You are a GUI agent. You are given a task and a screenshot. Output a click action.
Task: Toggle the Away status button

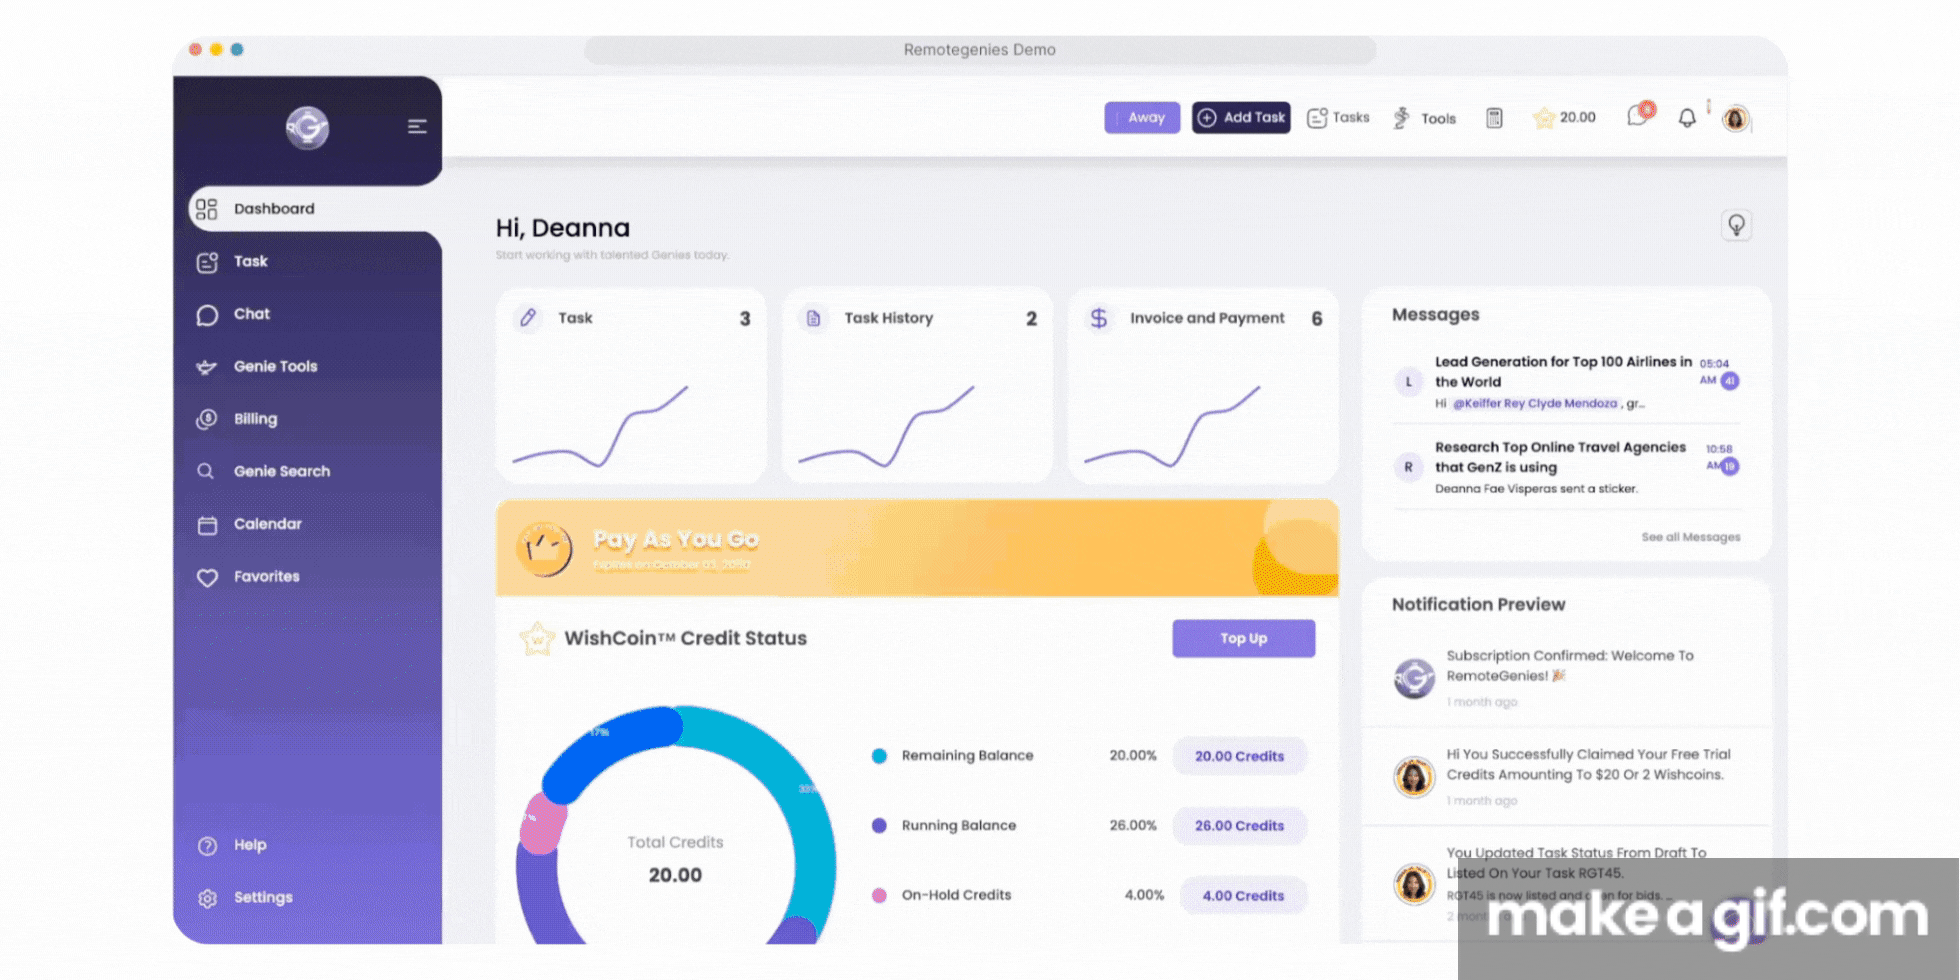pyautogui.click(x=1142, y=118)
